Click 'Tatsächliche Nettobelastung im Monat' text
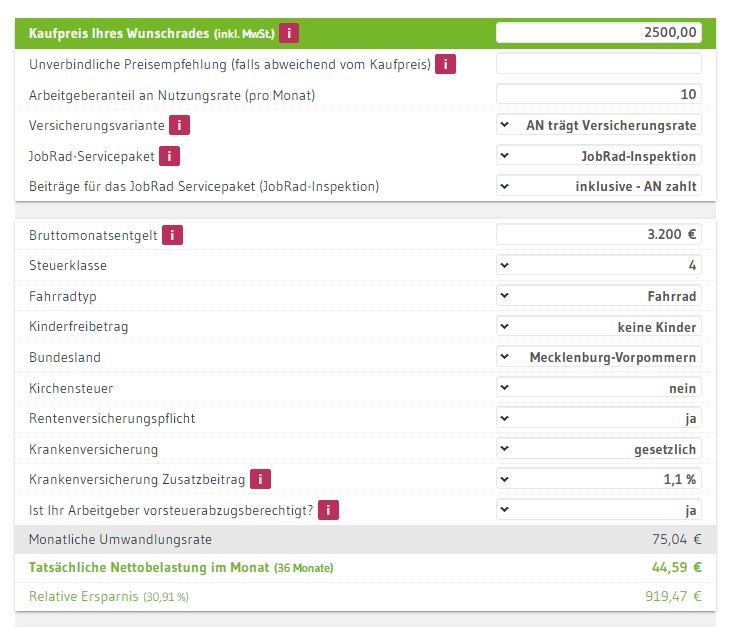Screen dimensions: 736x627 149,568
